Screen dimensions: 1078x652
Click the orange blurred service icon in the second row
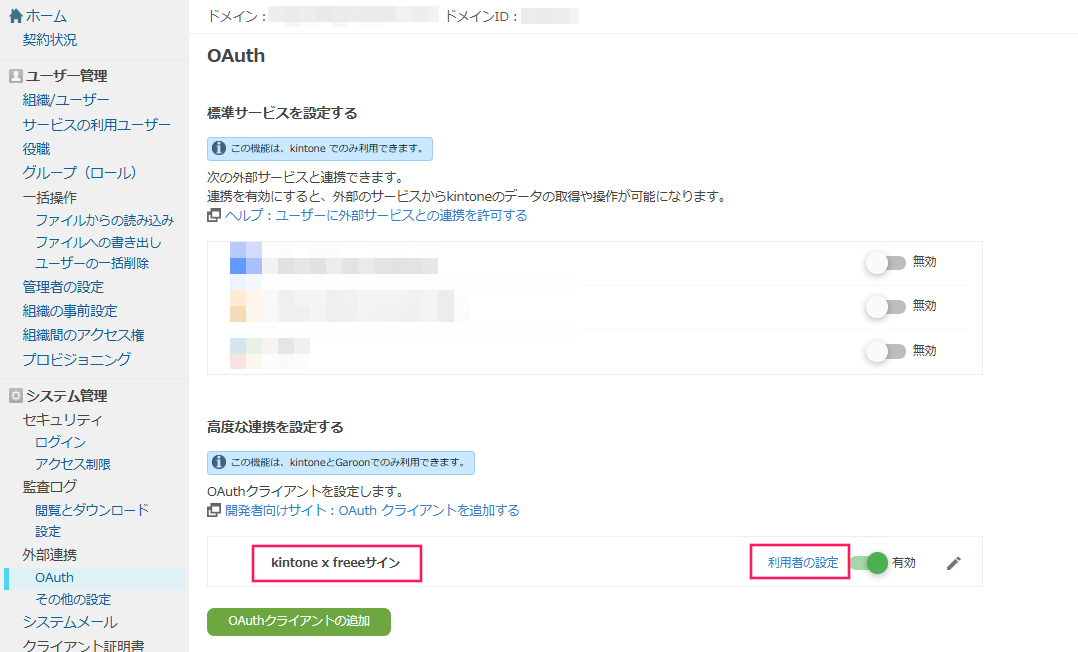point(245,306)
